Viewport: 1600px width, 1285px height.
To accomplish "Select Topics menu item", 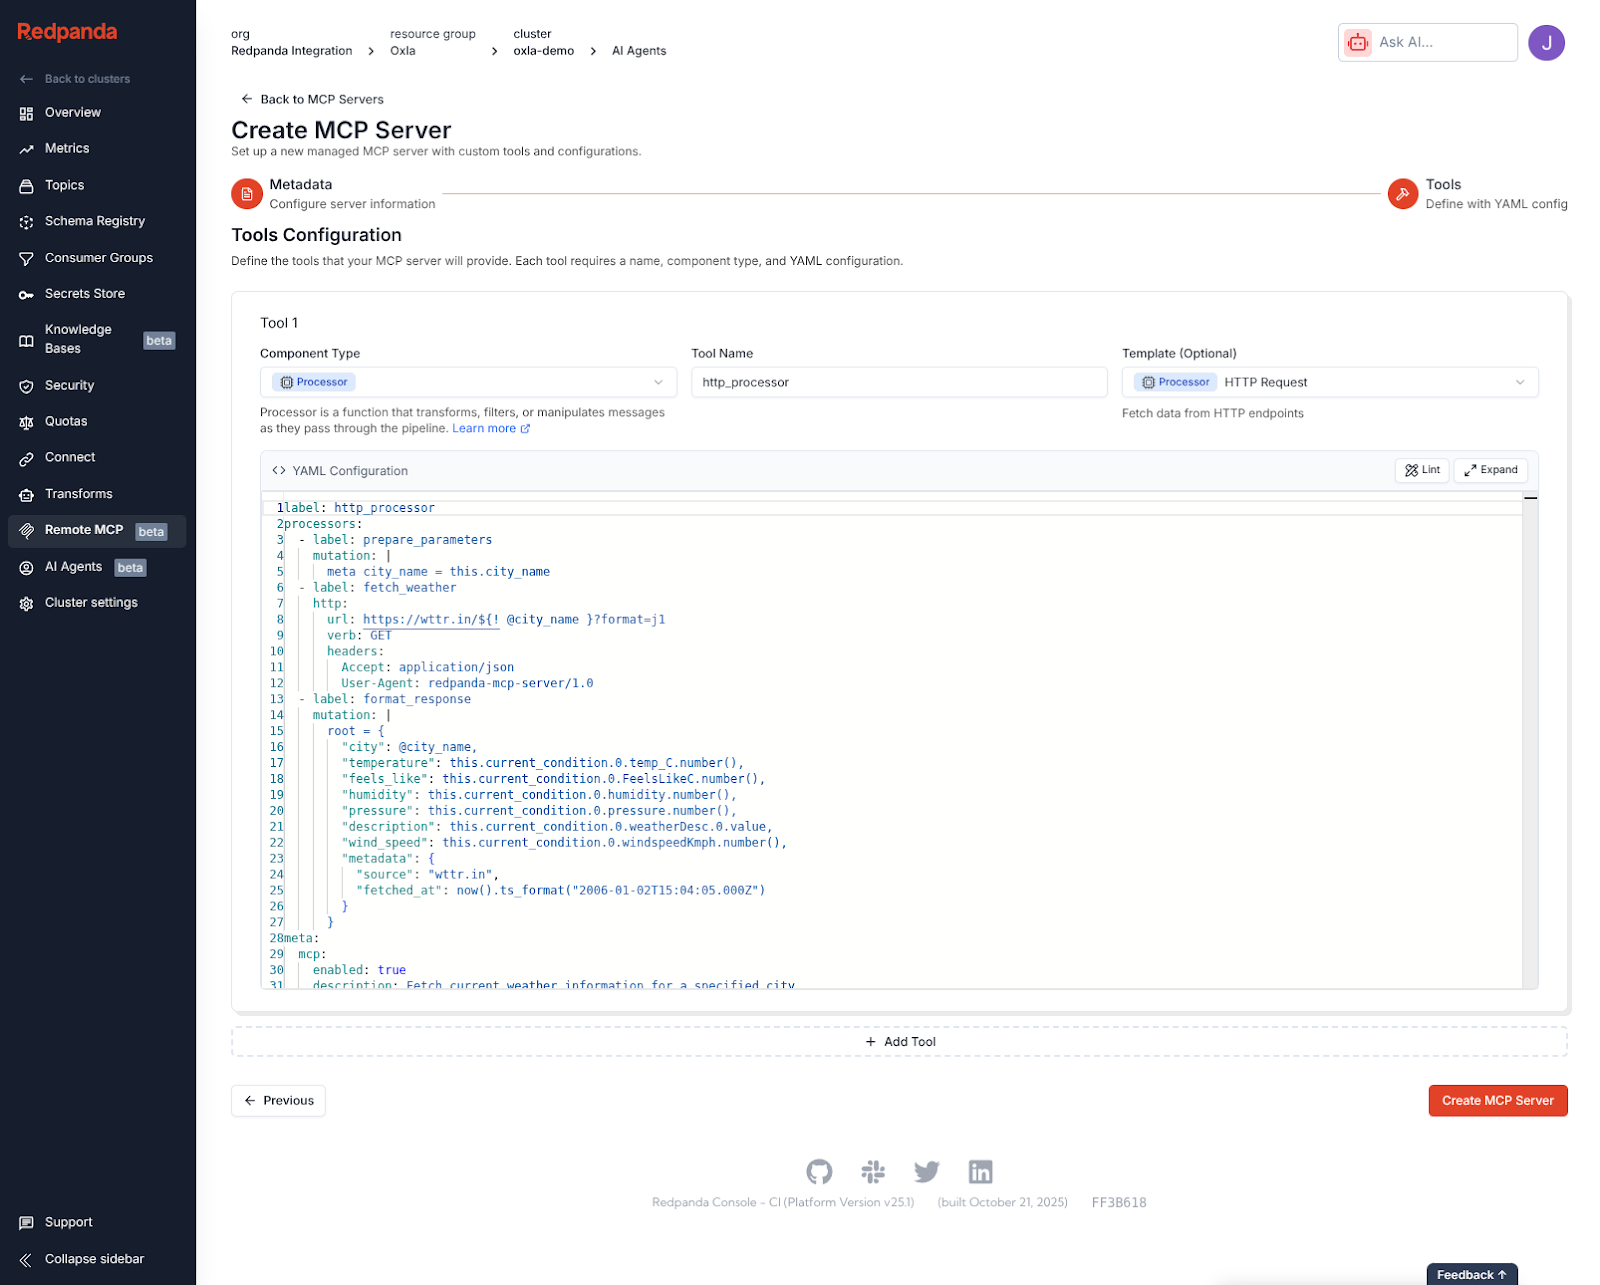I will click(64, 186).
